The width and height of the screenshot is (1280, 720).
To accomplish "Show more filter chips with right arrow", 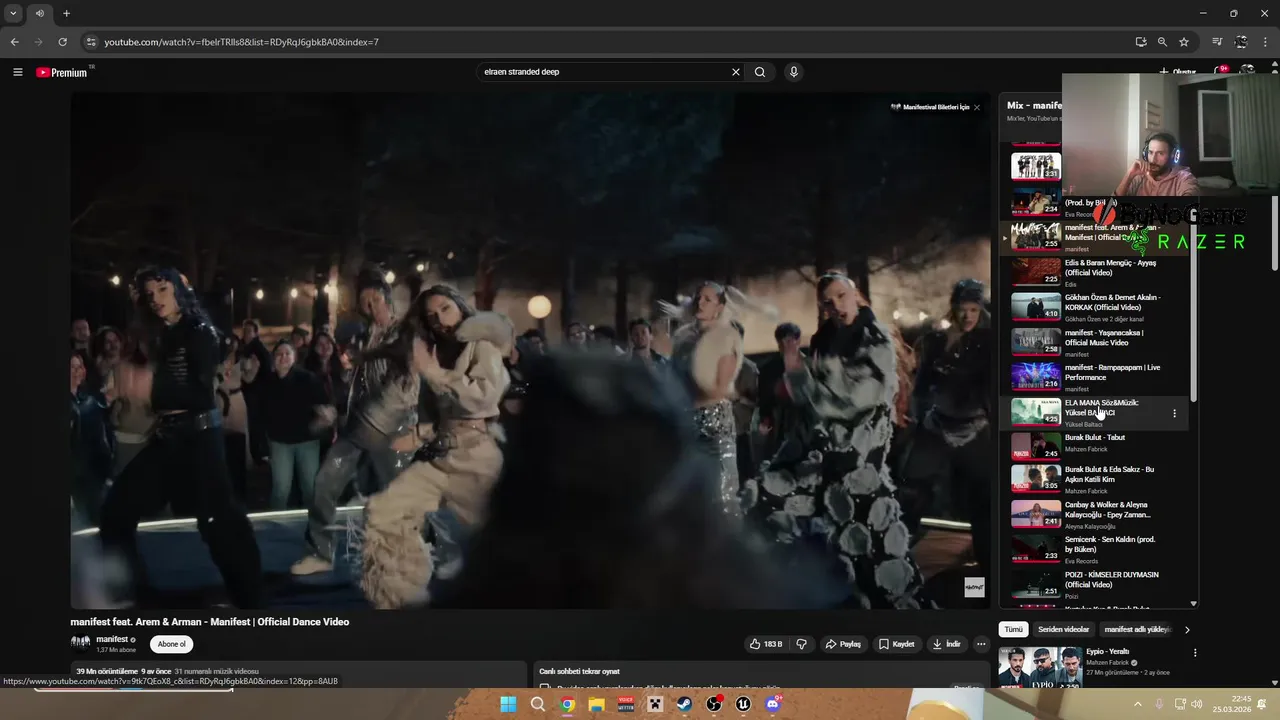I will pyautogui.click(x=1187, y=630).
